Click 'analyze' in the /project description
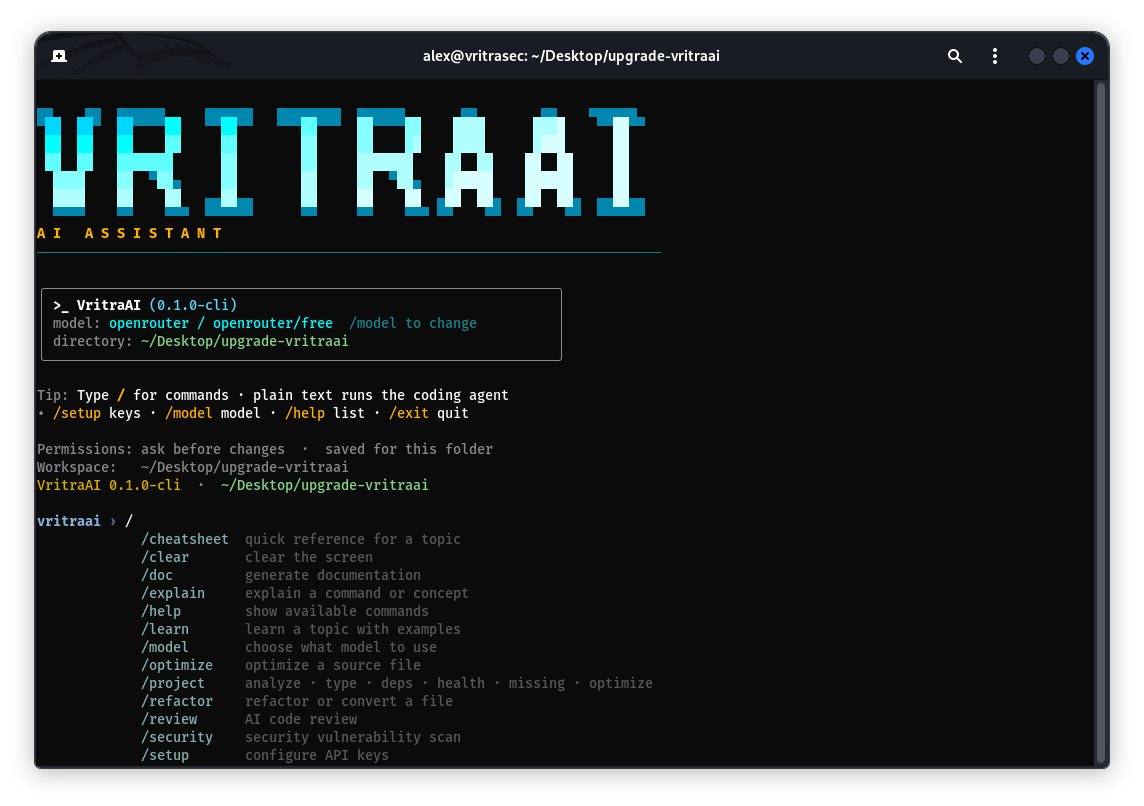Screen dimensions: 1144x806 pyautogui.click(x=273, y=683)
